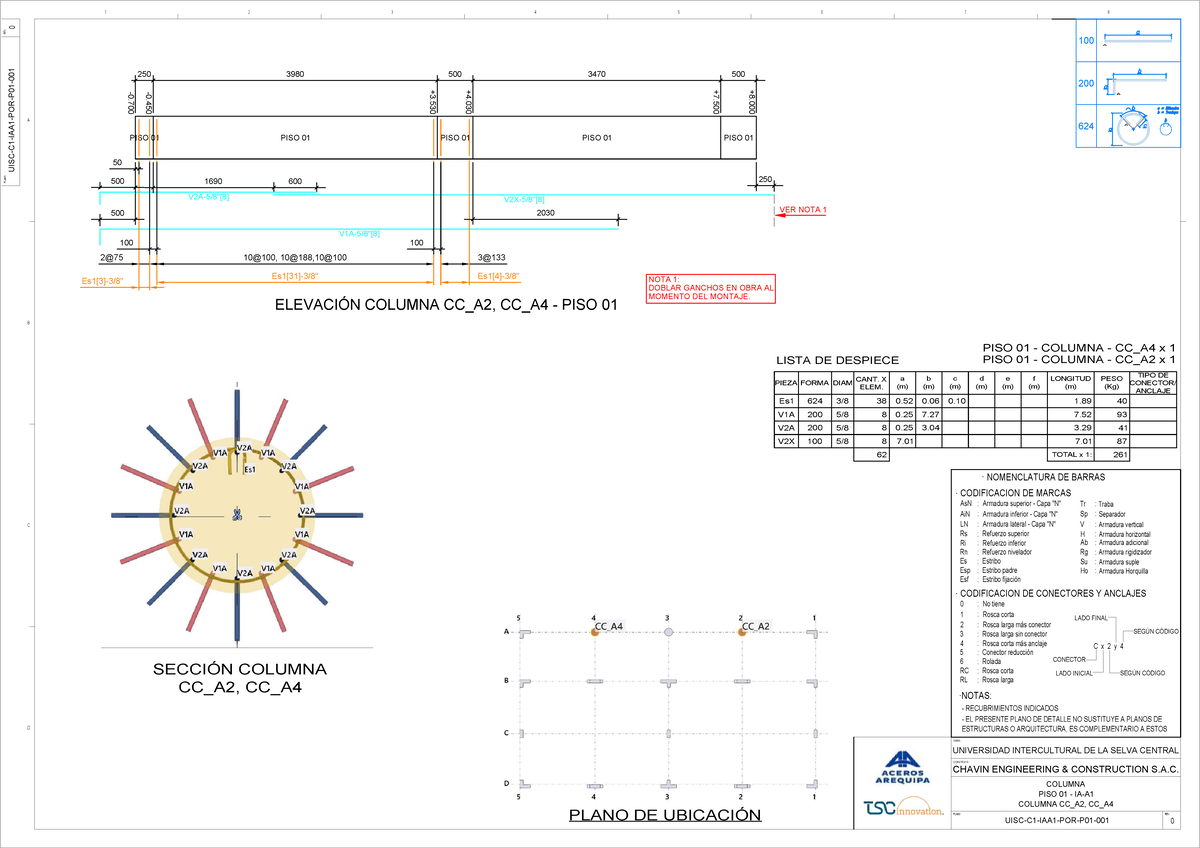This screenshot has height=848, width=1200.
Task: Select the CC_A4 column marker in the location plan
Action: [x=594, y=632]
